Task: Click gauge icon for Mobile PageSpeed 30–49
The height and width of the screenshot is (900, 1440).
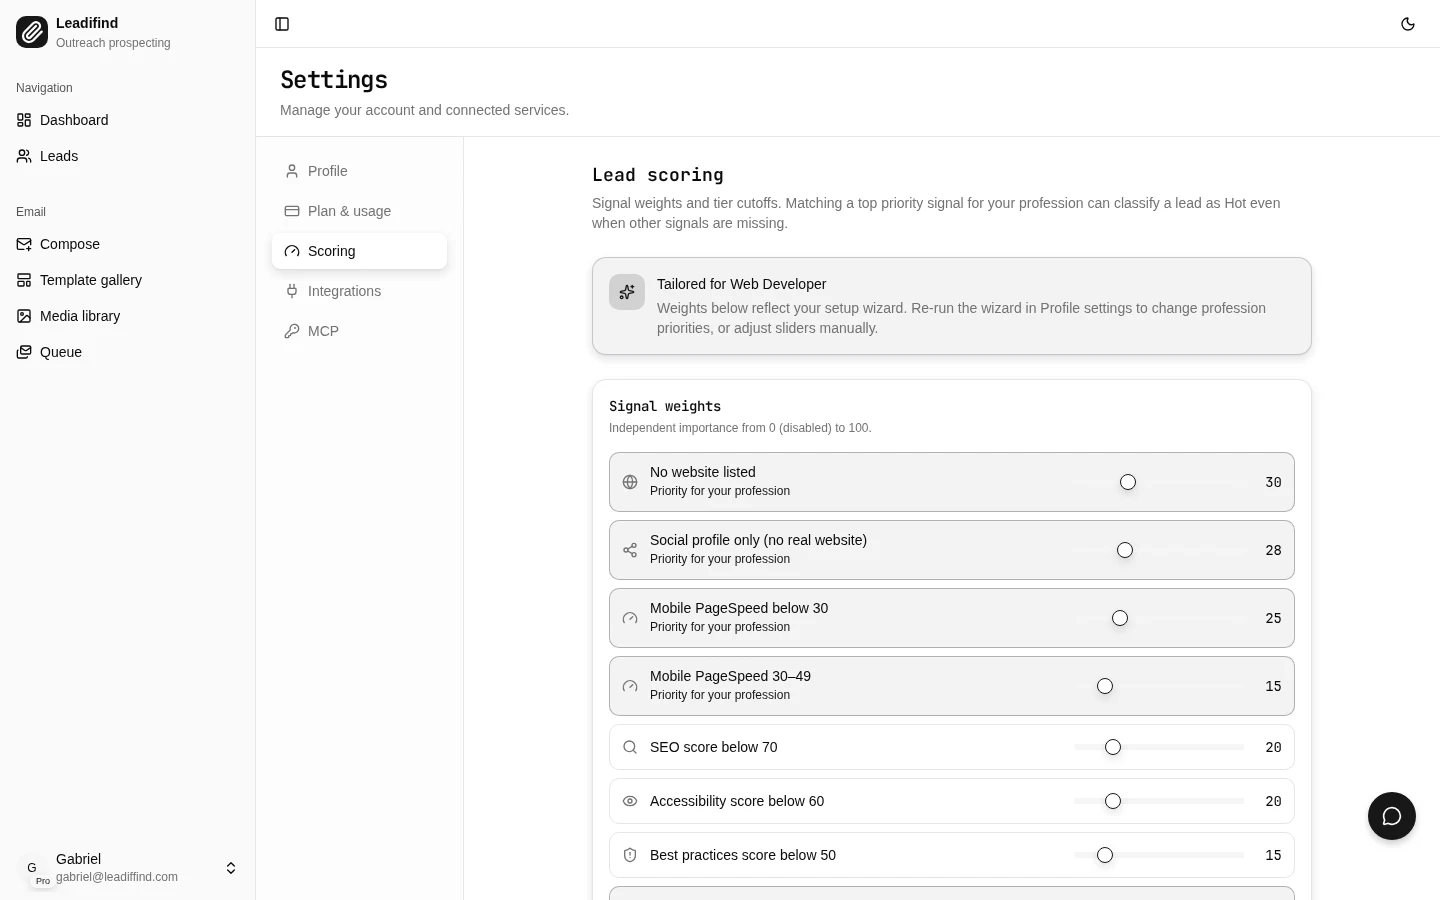Action: 630,686
